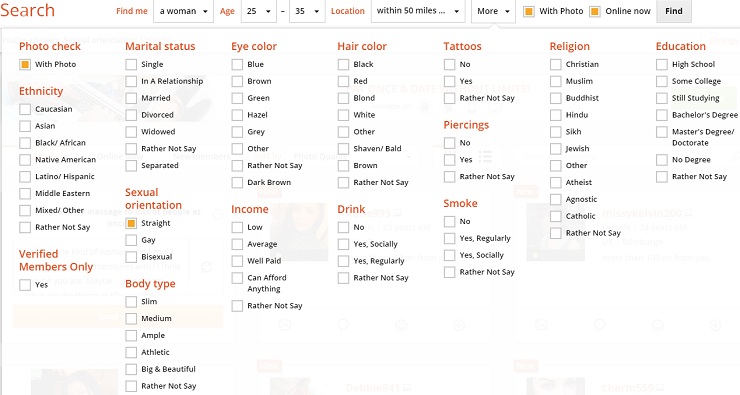This screenshot has height=395, width=740.
Task: Check Gay orientation checkbox
Action: click(131, 240)
